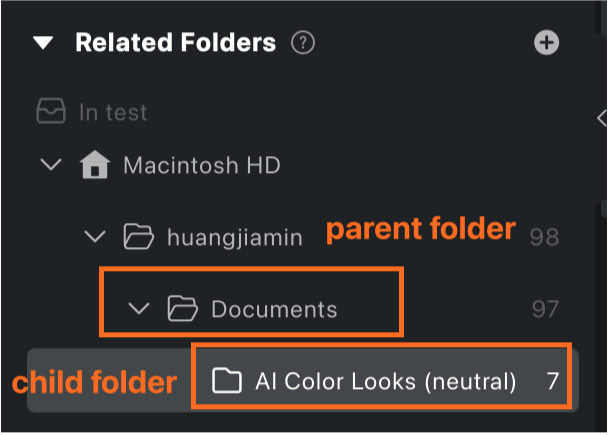
Task: Collapse the Macintosh HD chevron
Action: tap(51, 164)
